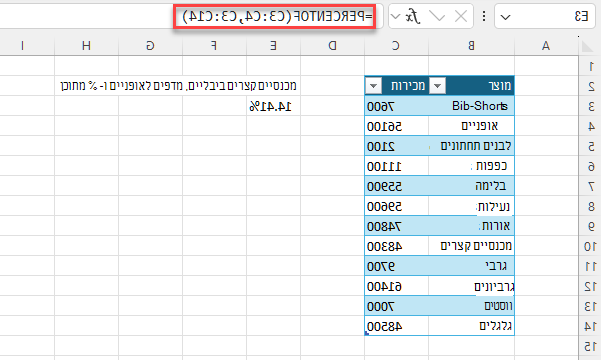The height and width of the screenshot is (360, 601).
Task: Click the sales value in גרביונים row
Action: tap(397, 286)
